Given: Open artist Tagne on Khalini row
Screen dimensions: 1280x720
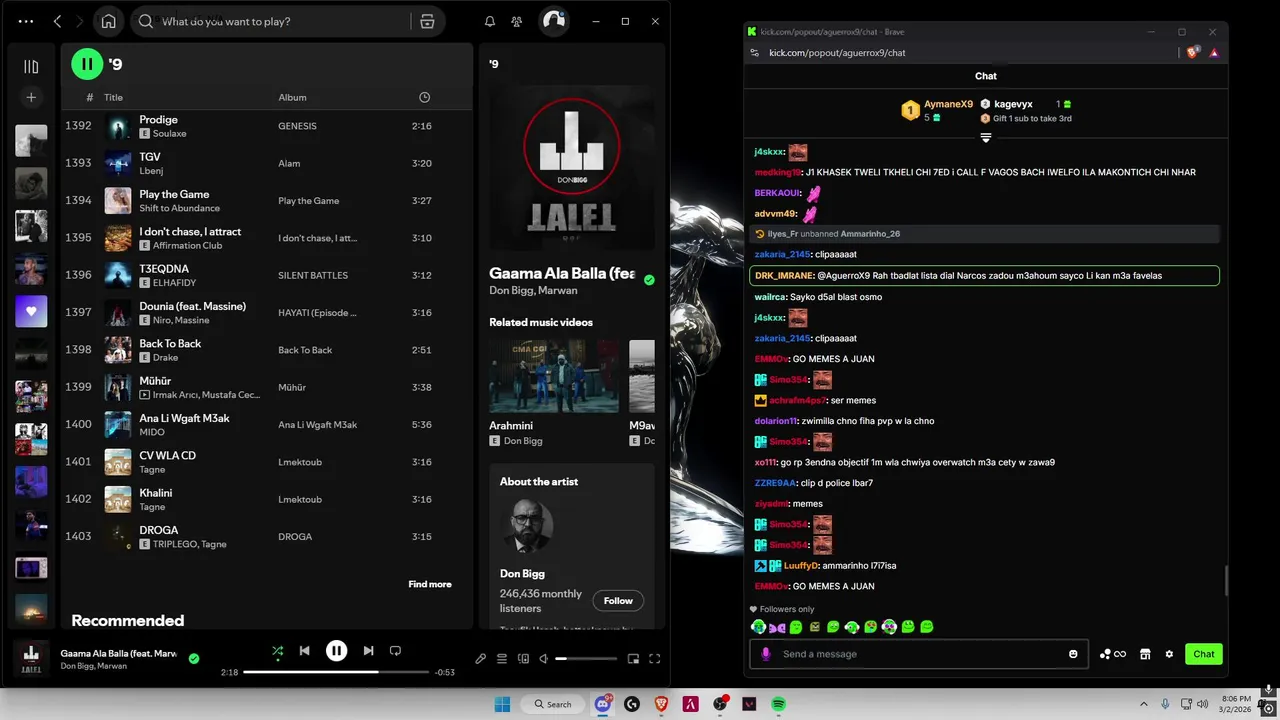Looking at the screenshot, I should point(152,507).
